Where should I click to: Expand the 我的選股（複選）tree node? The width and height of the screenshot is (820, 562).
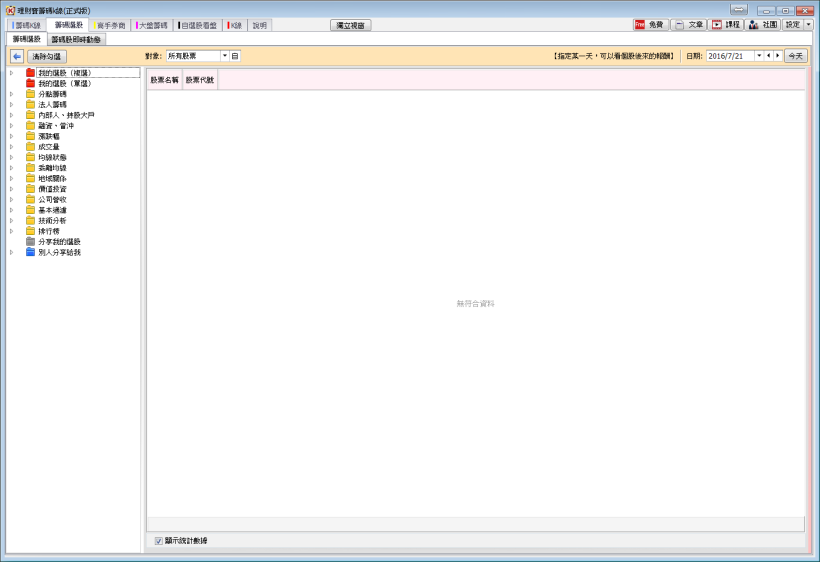pos(12,73)
